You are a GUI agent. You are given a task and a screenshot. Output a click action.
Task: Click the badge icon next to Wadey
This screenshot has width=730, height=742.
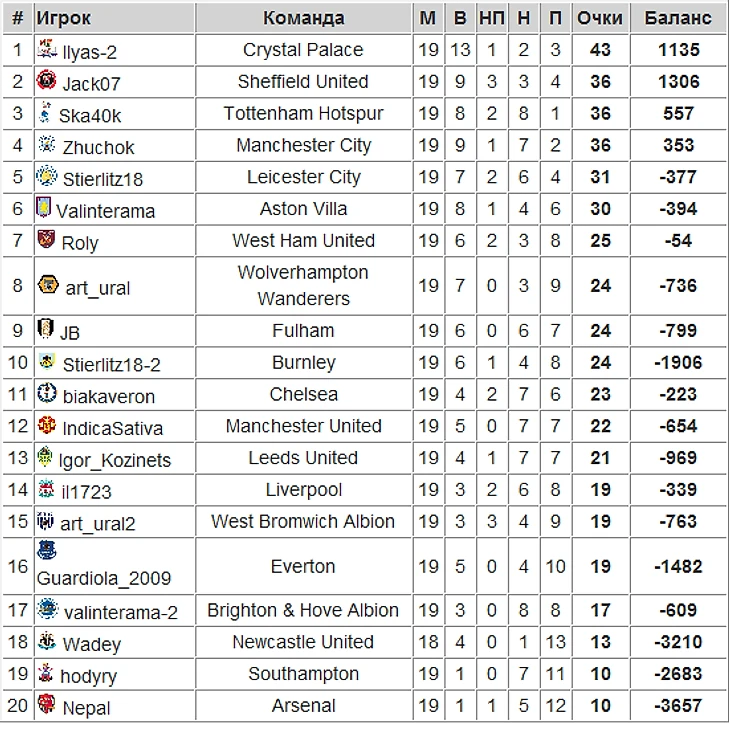[46, 642]
